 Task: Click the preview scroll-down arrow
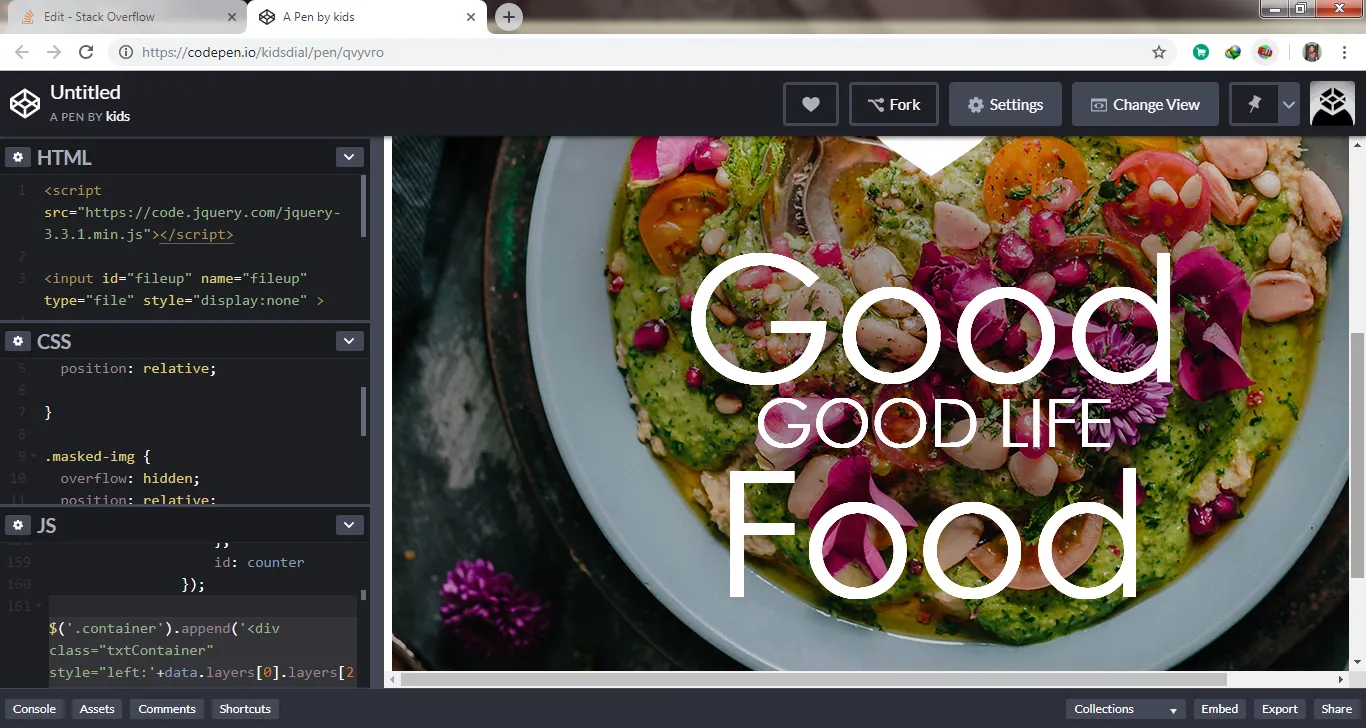click(x=1357, y=662)
